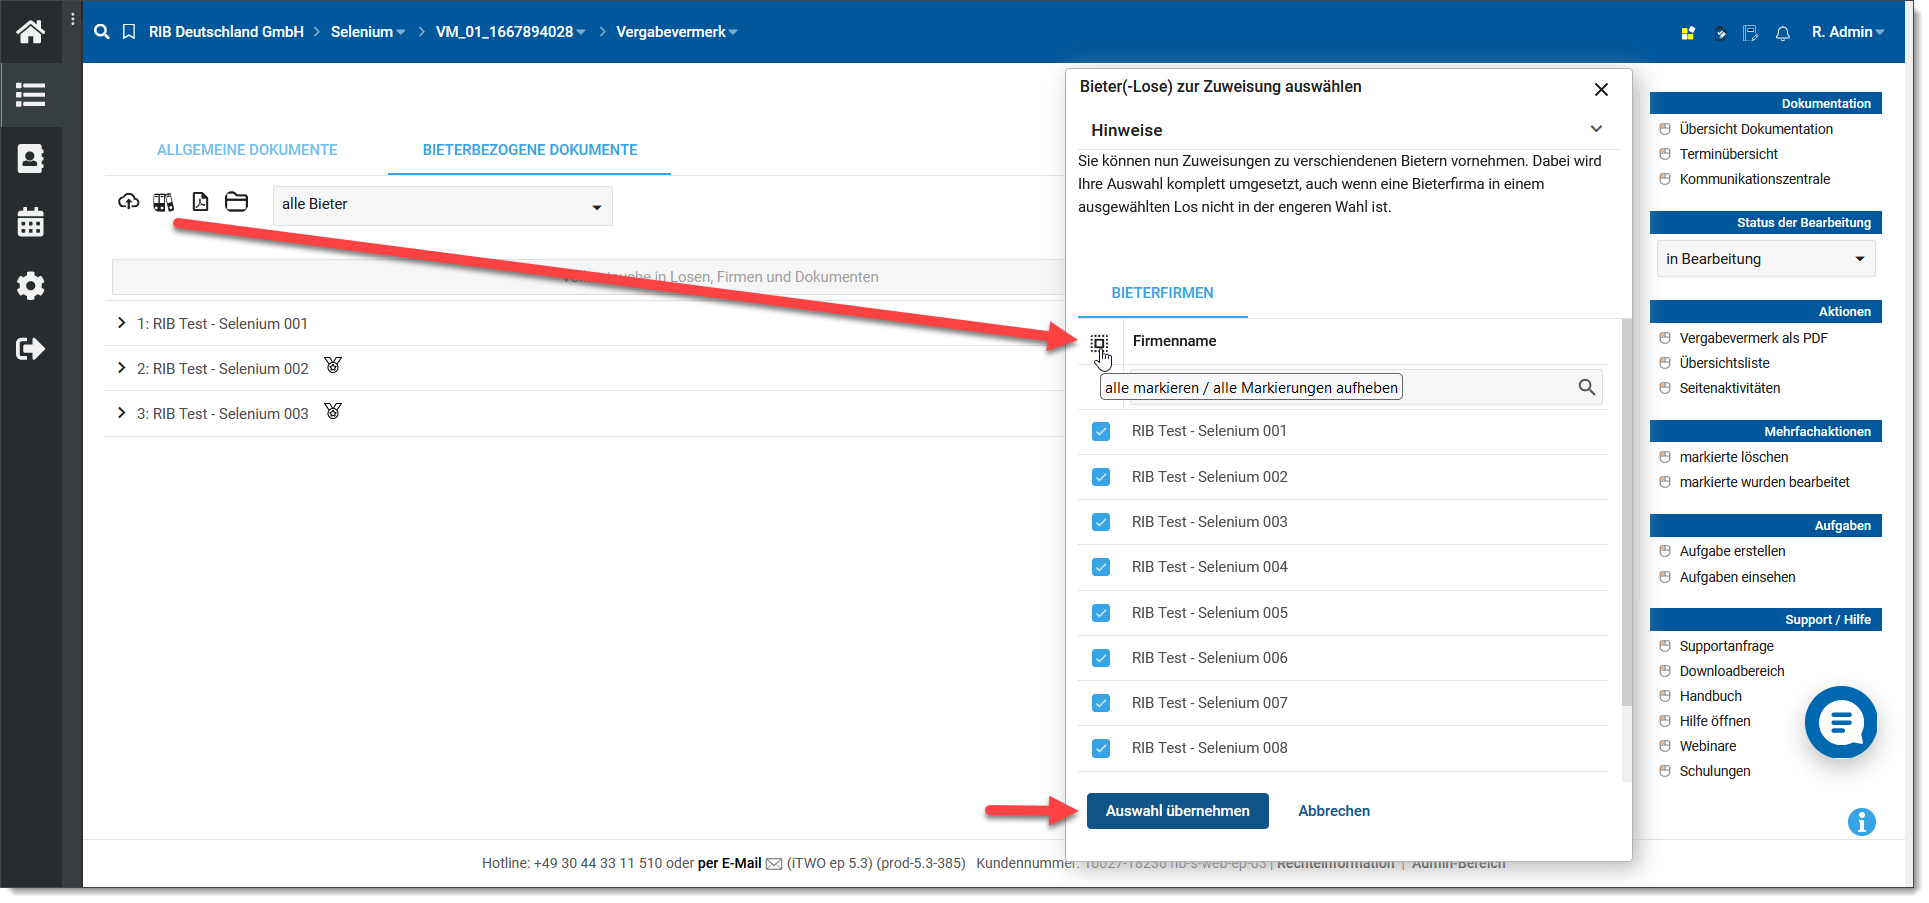Uncheck RIB Test - Selenium 003 checkbox
Viewport: 1929px width, 903px height.
click(x=1101, y=522)
